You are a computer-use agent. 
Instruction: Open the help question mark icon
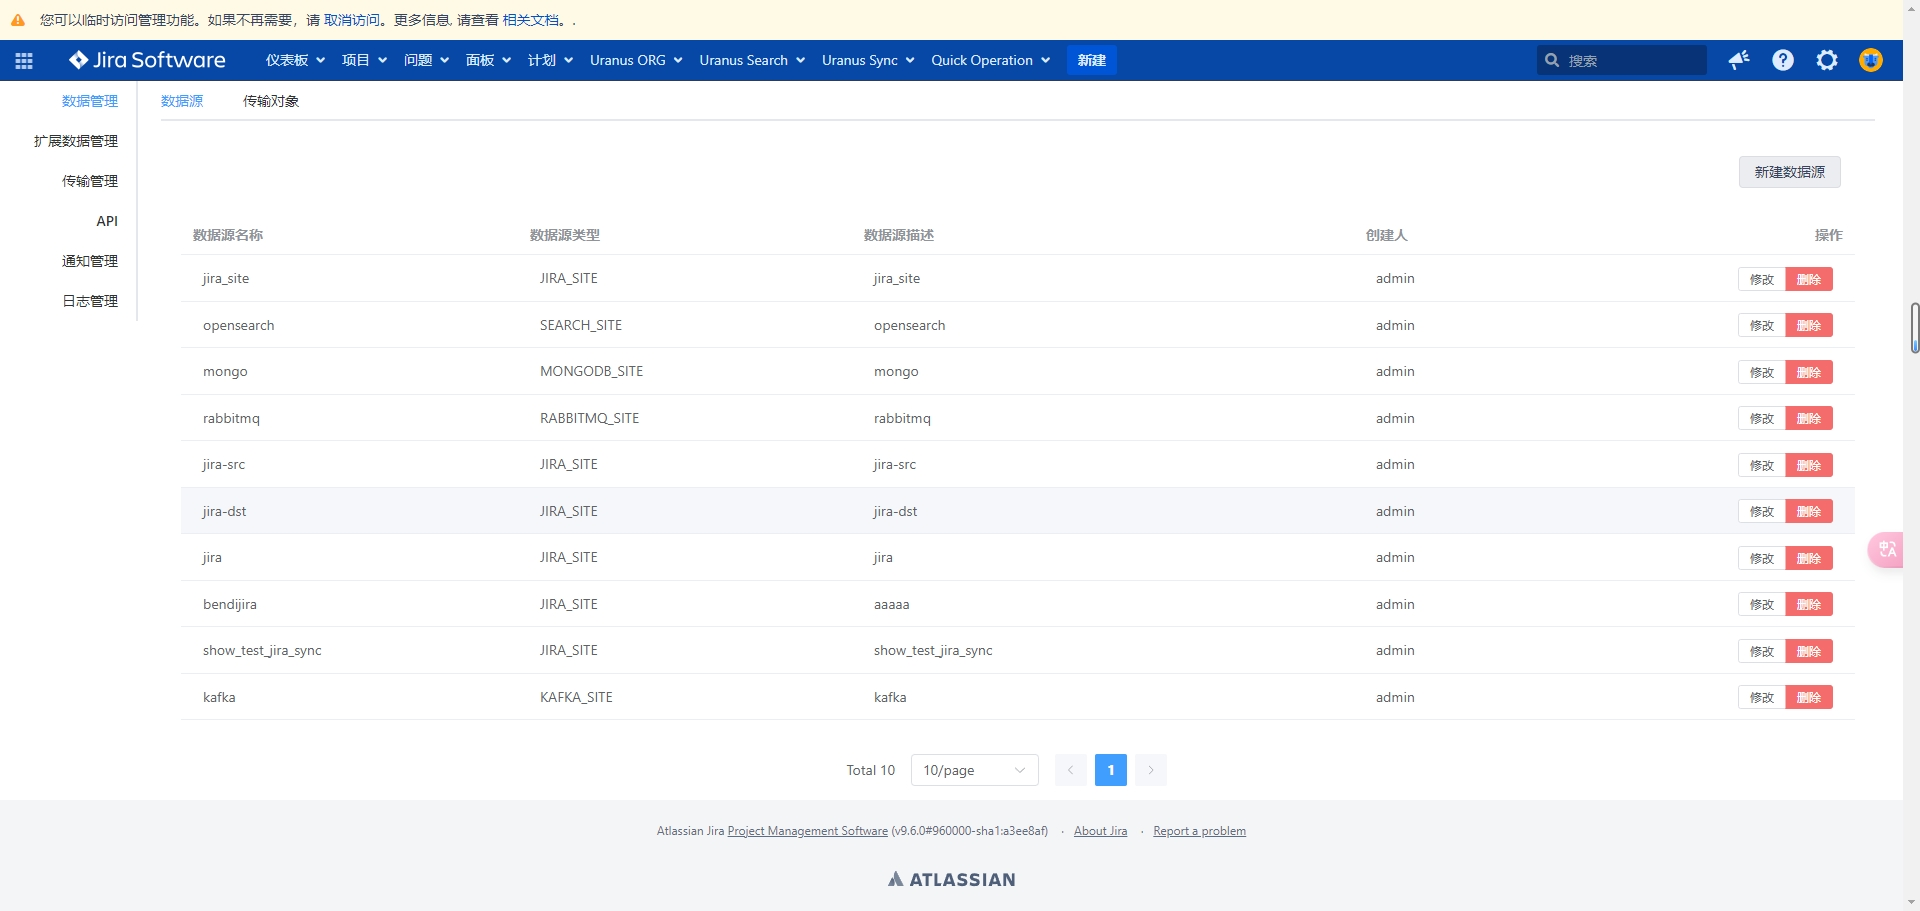[x=1783, y=60]
